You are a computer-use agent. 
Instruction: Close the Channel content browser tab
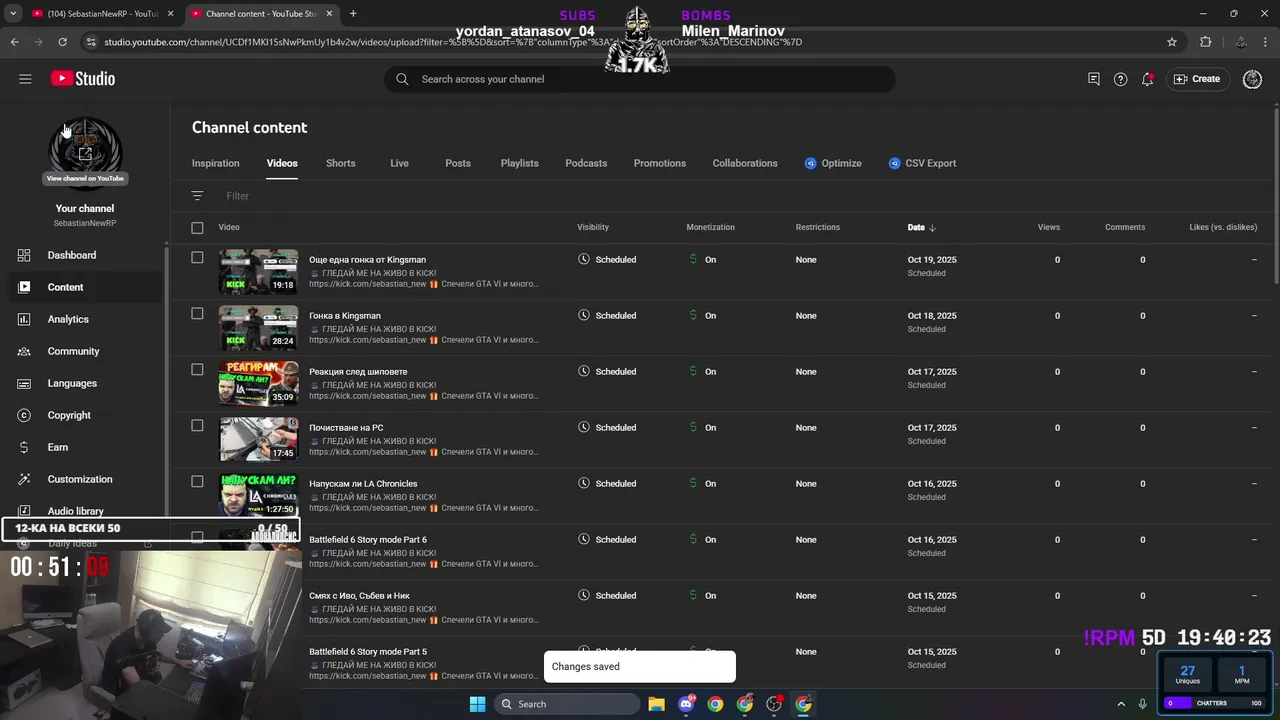click(329, 14)
